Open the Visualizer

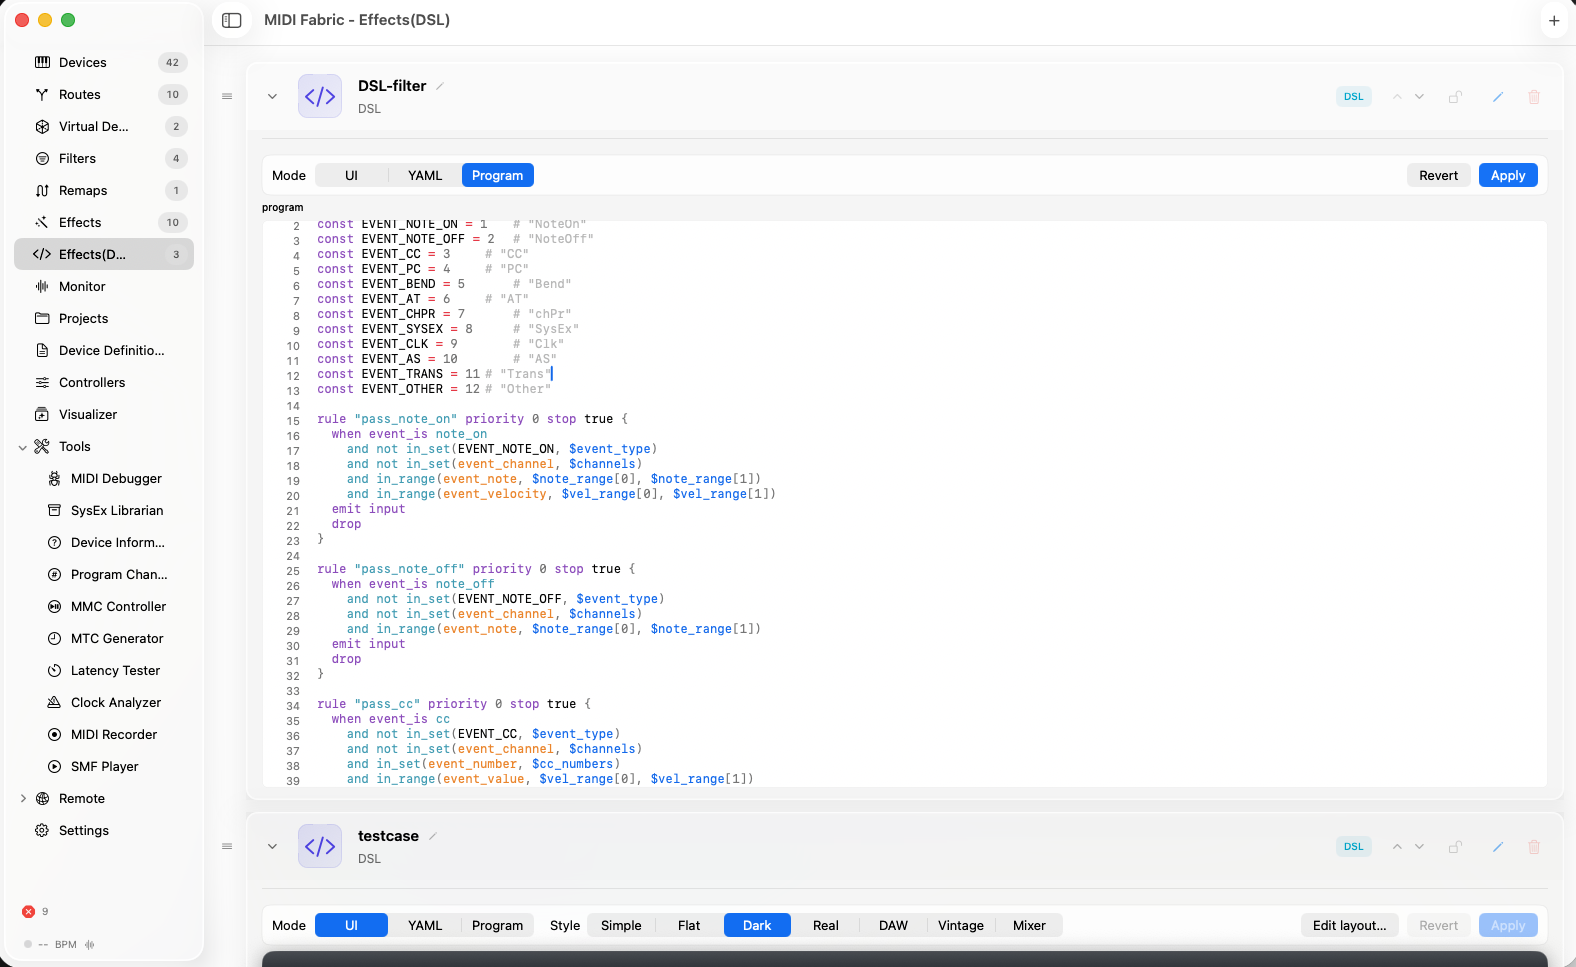pyautogui.click(x=104, y=414)
